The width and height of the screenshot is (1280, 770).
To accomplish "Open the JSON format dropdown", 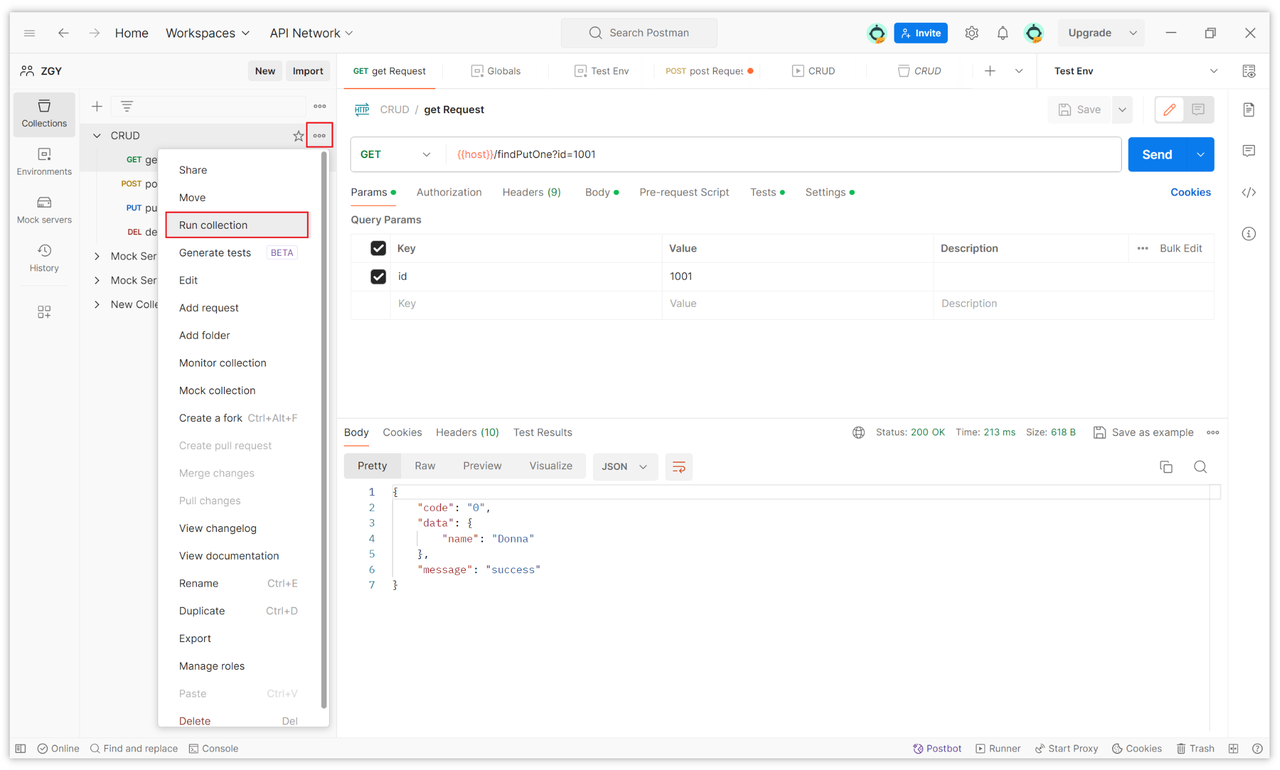I will point(625,467).
